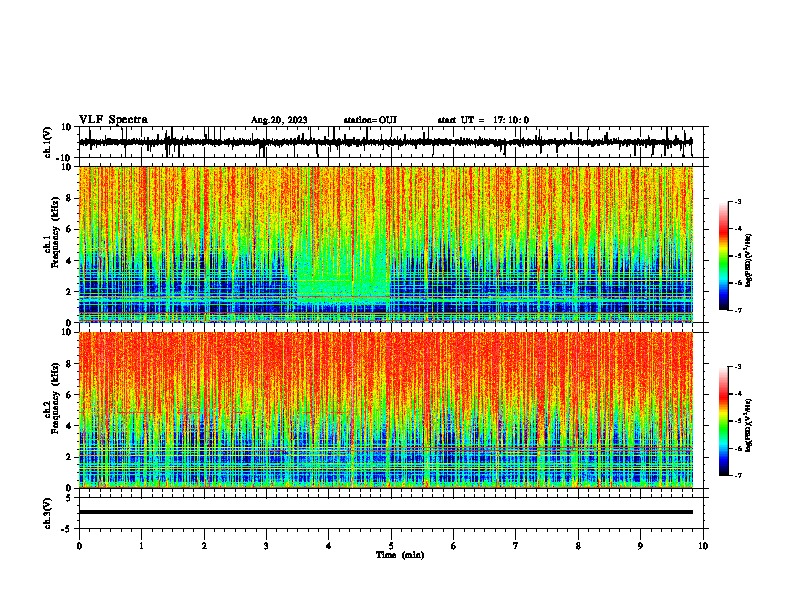The height and width of the screenshot is (612, 792).
Task: Click the "9" tick on the time axis
Action: [x=640, y=546]
